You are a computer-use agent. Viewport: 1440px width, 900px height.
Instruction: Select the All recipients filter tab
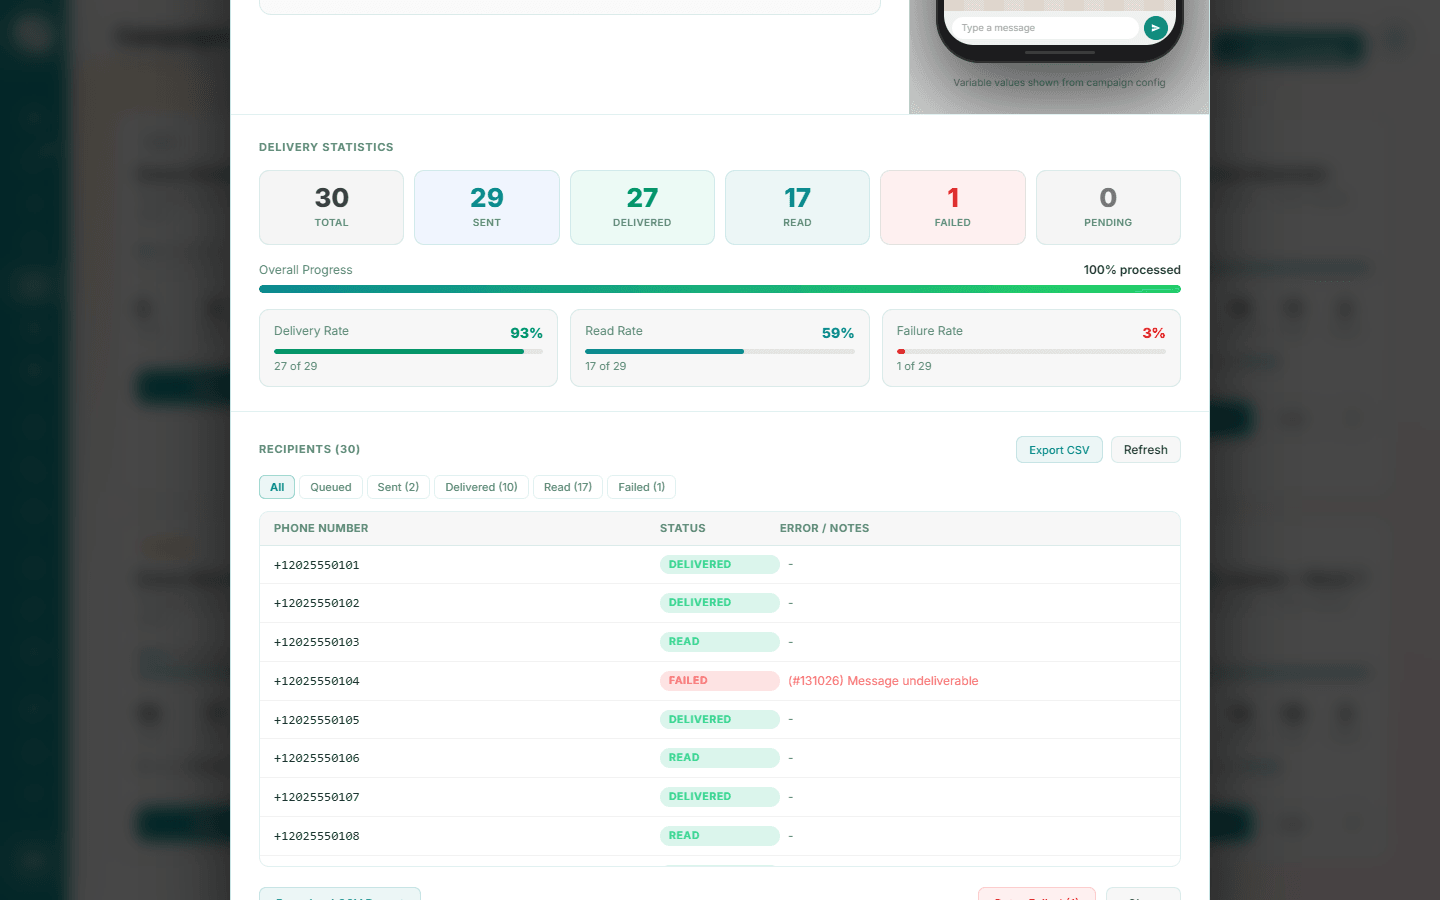coord(277,487)
